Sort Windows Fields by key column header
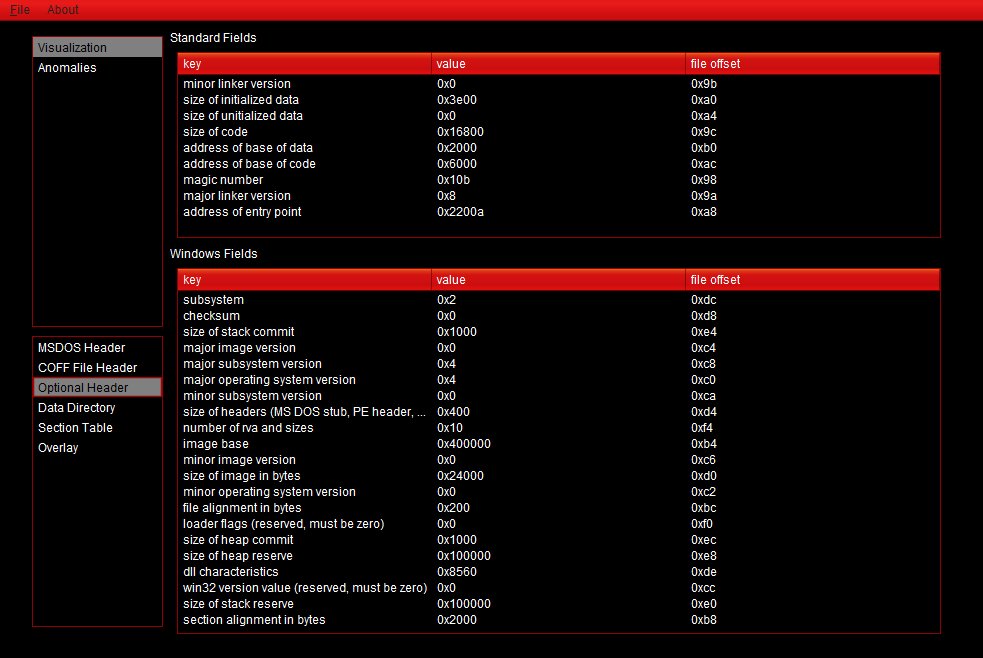Image resolution: width=983 pixels, height=658 pixels. 305,280
